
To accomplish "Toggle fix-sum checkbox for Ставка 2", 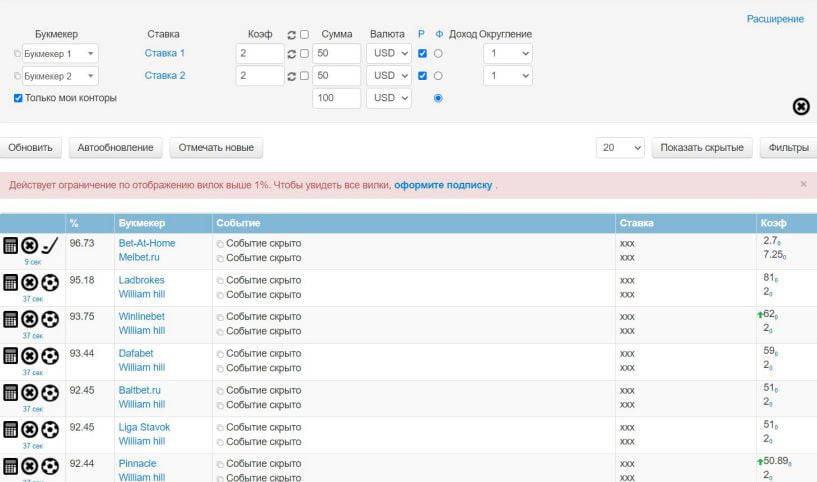I will [x=304, y=76].
